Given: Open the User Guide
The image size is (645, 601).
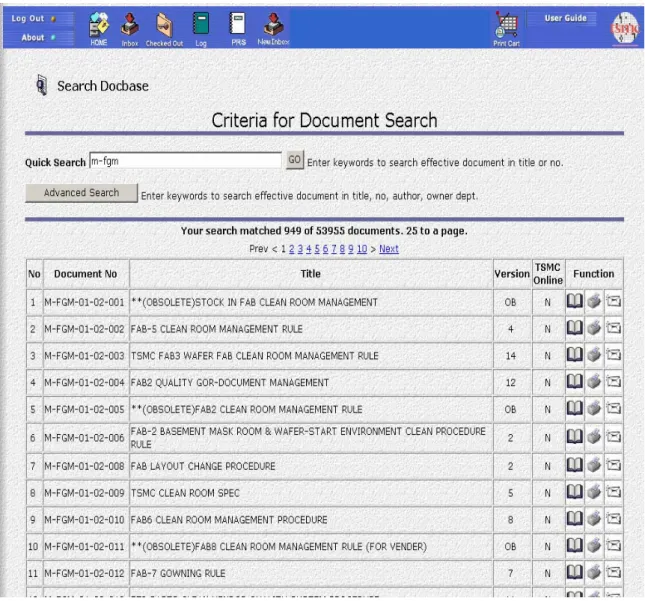Looking at the screenshot, I should click(565, 18).
